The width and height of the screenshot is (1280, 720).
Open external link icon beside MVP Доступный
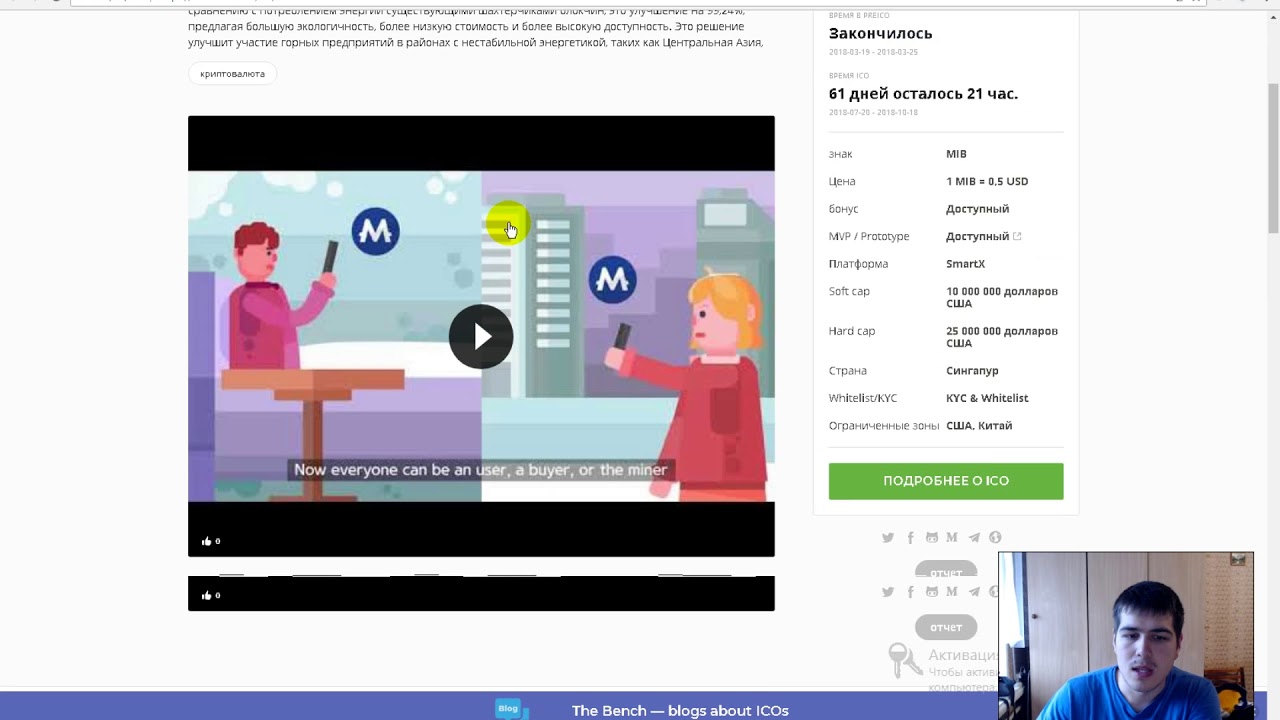click(1017, 237)
